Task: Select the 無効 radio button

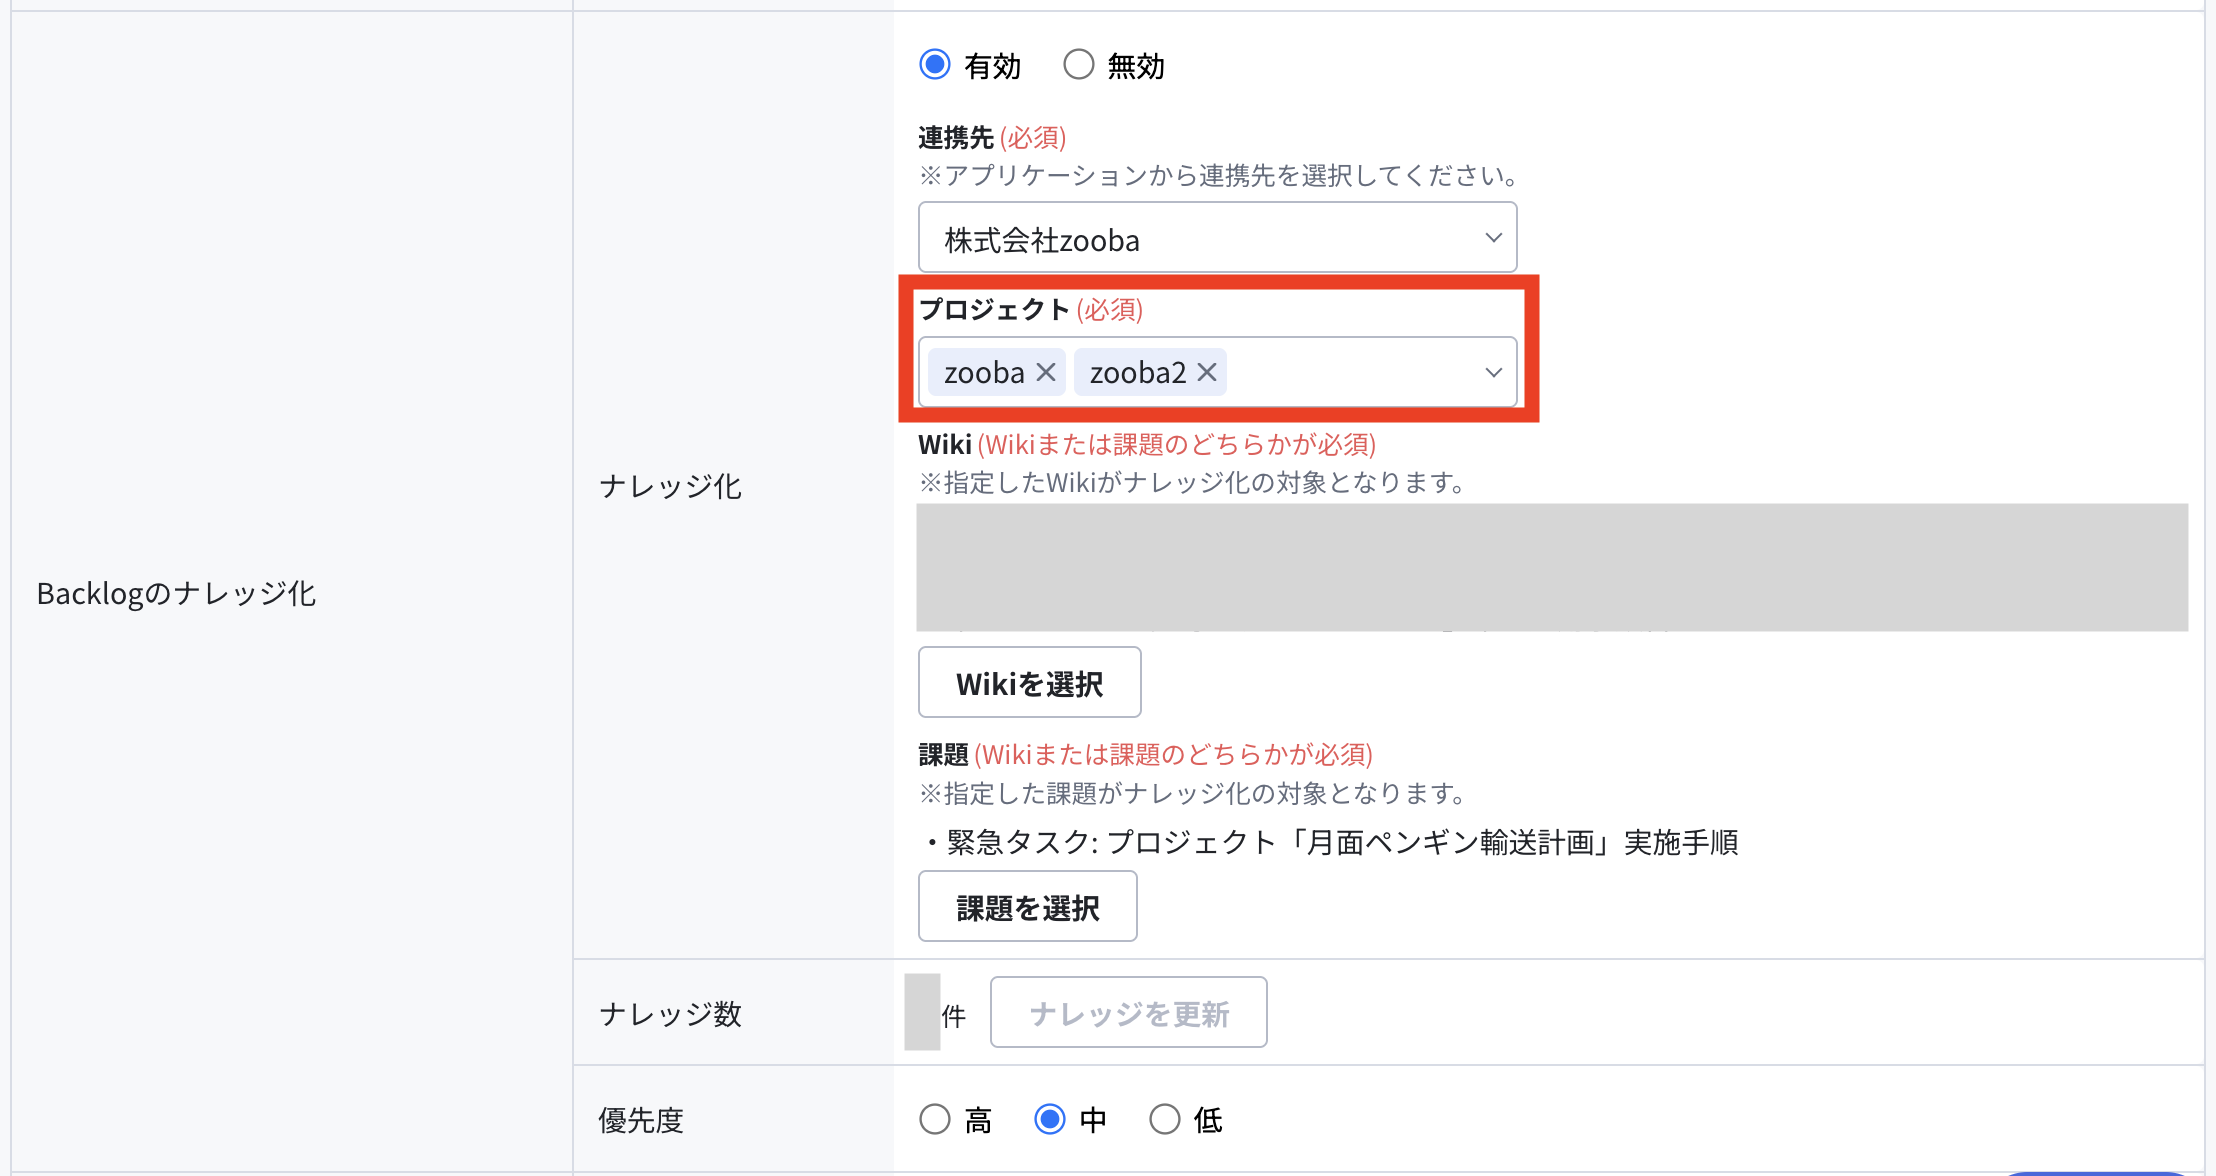Action: pos(1078,65)
